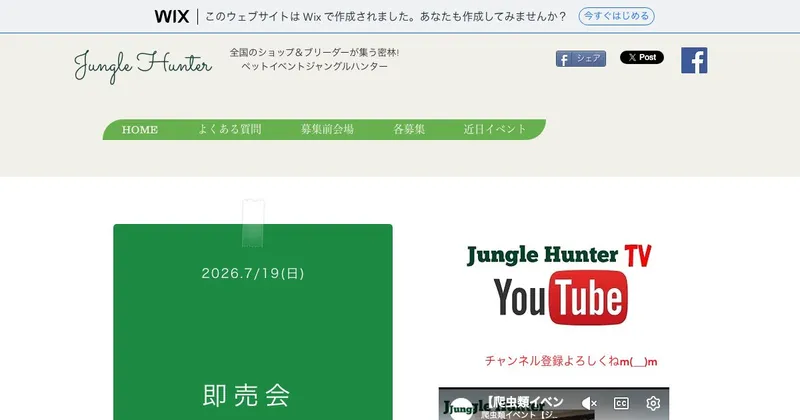Toggle closed captions on the video
The height and width of the screenshot is (420, 800).
621,403
